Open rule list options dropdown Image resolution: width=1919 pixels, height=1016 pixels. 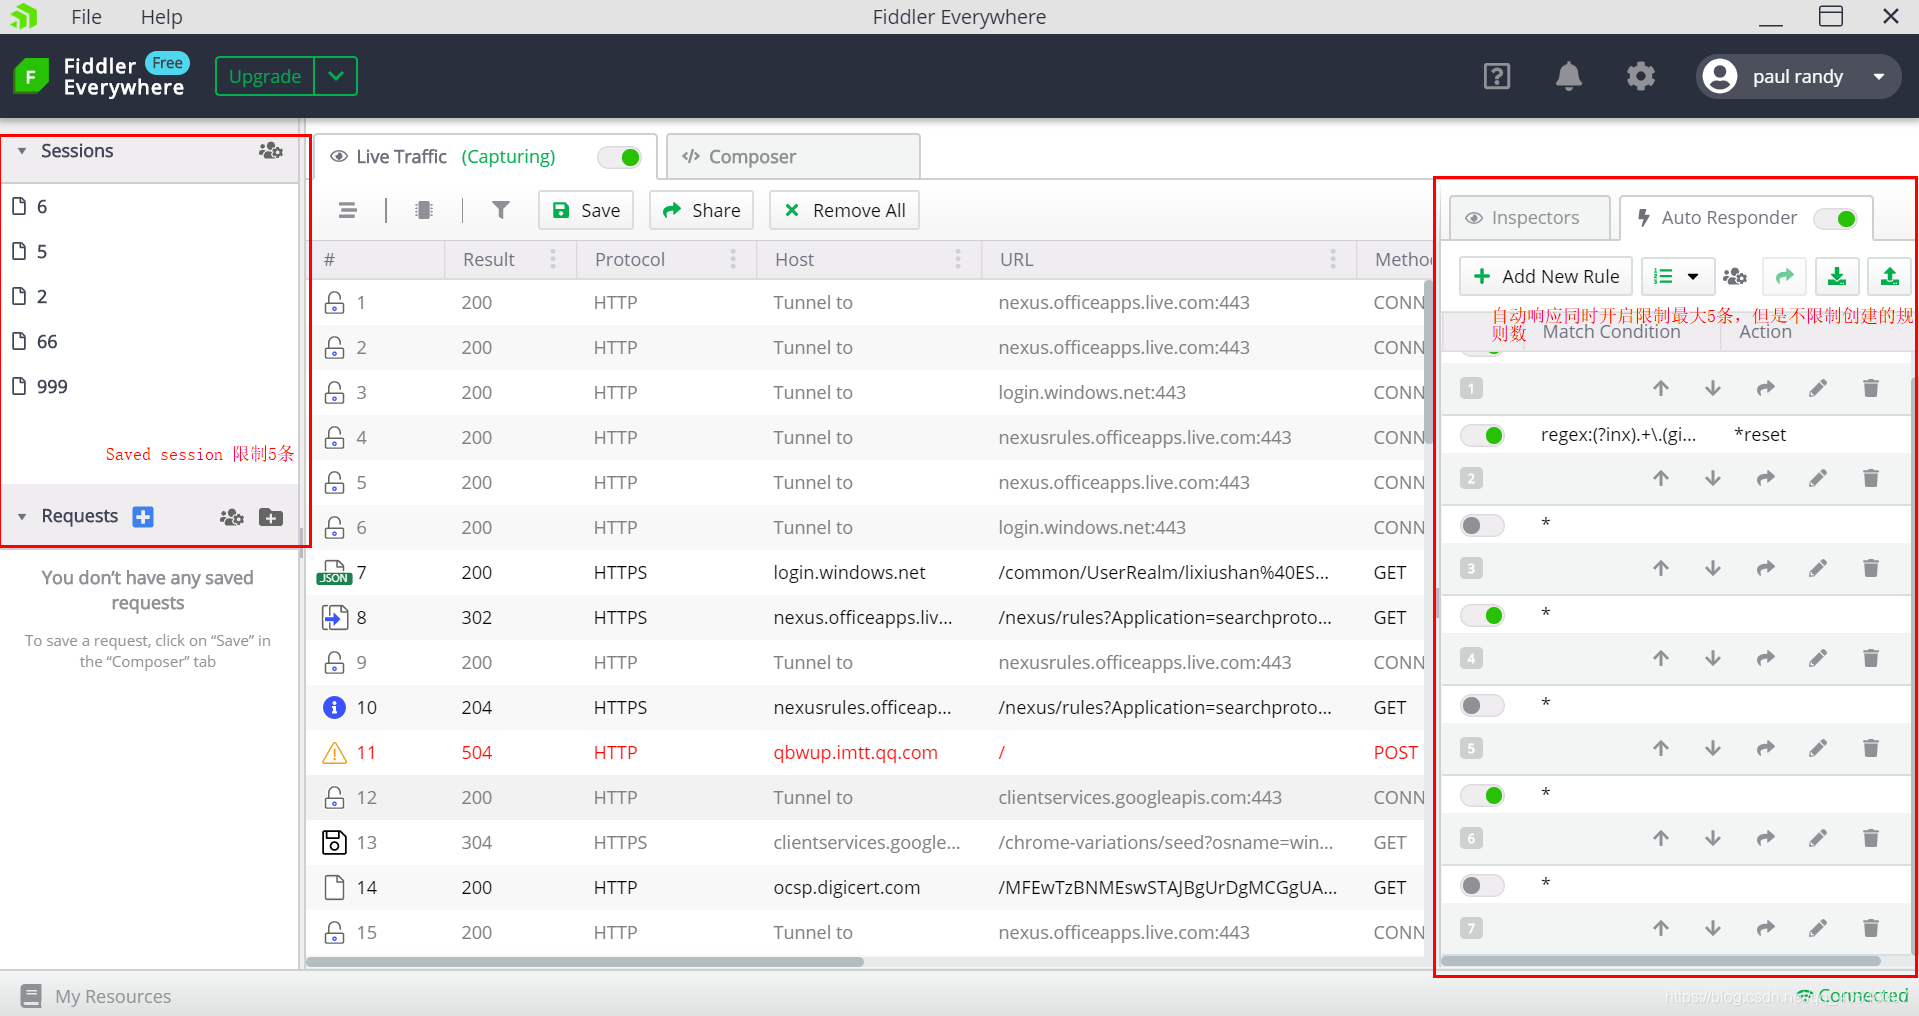(1678, 276)
